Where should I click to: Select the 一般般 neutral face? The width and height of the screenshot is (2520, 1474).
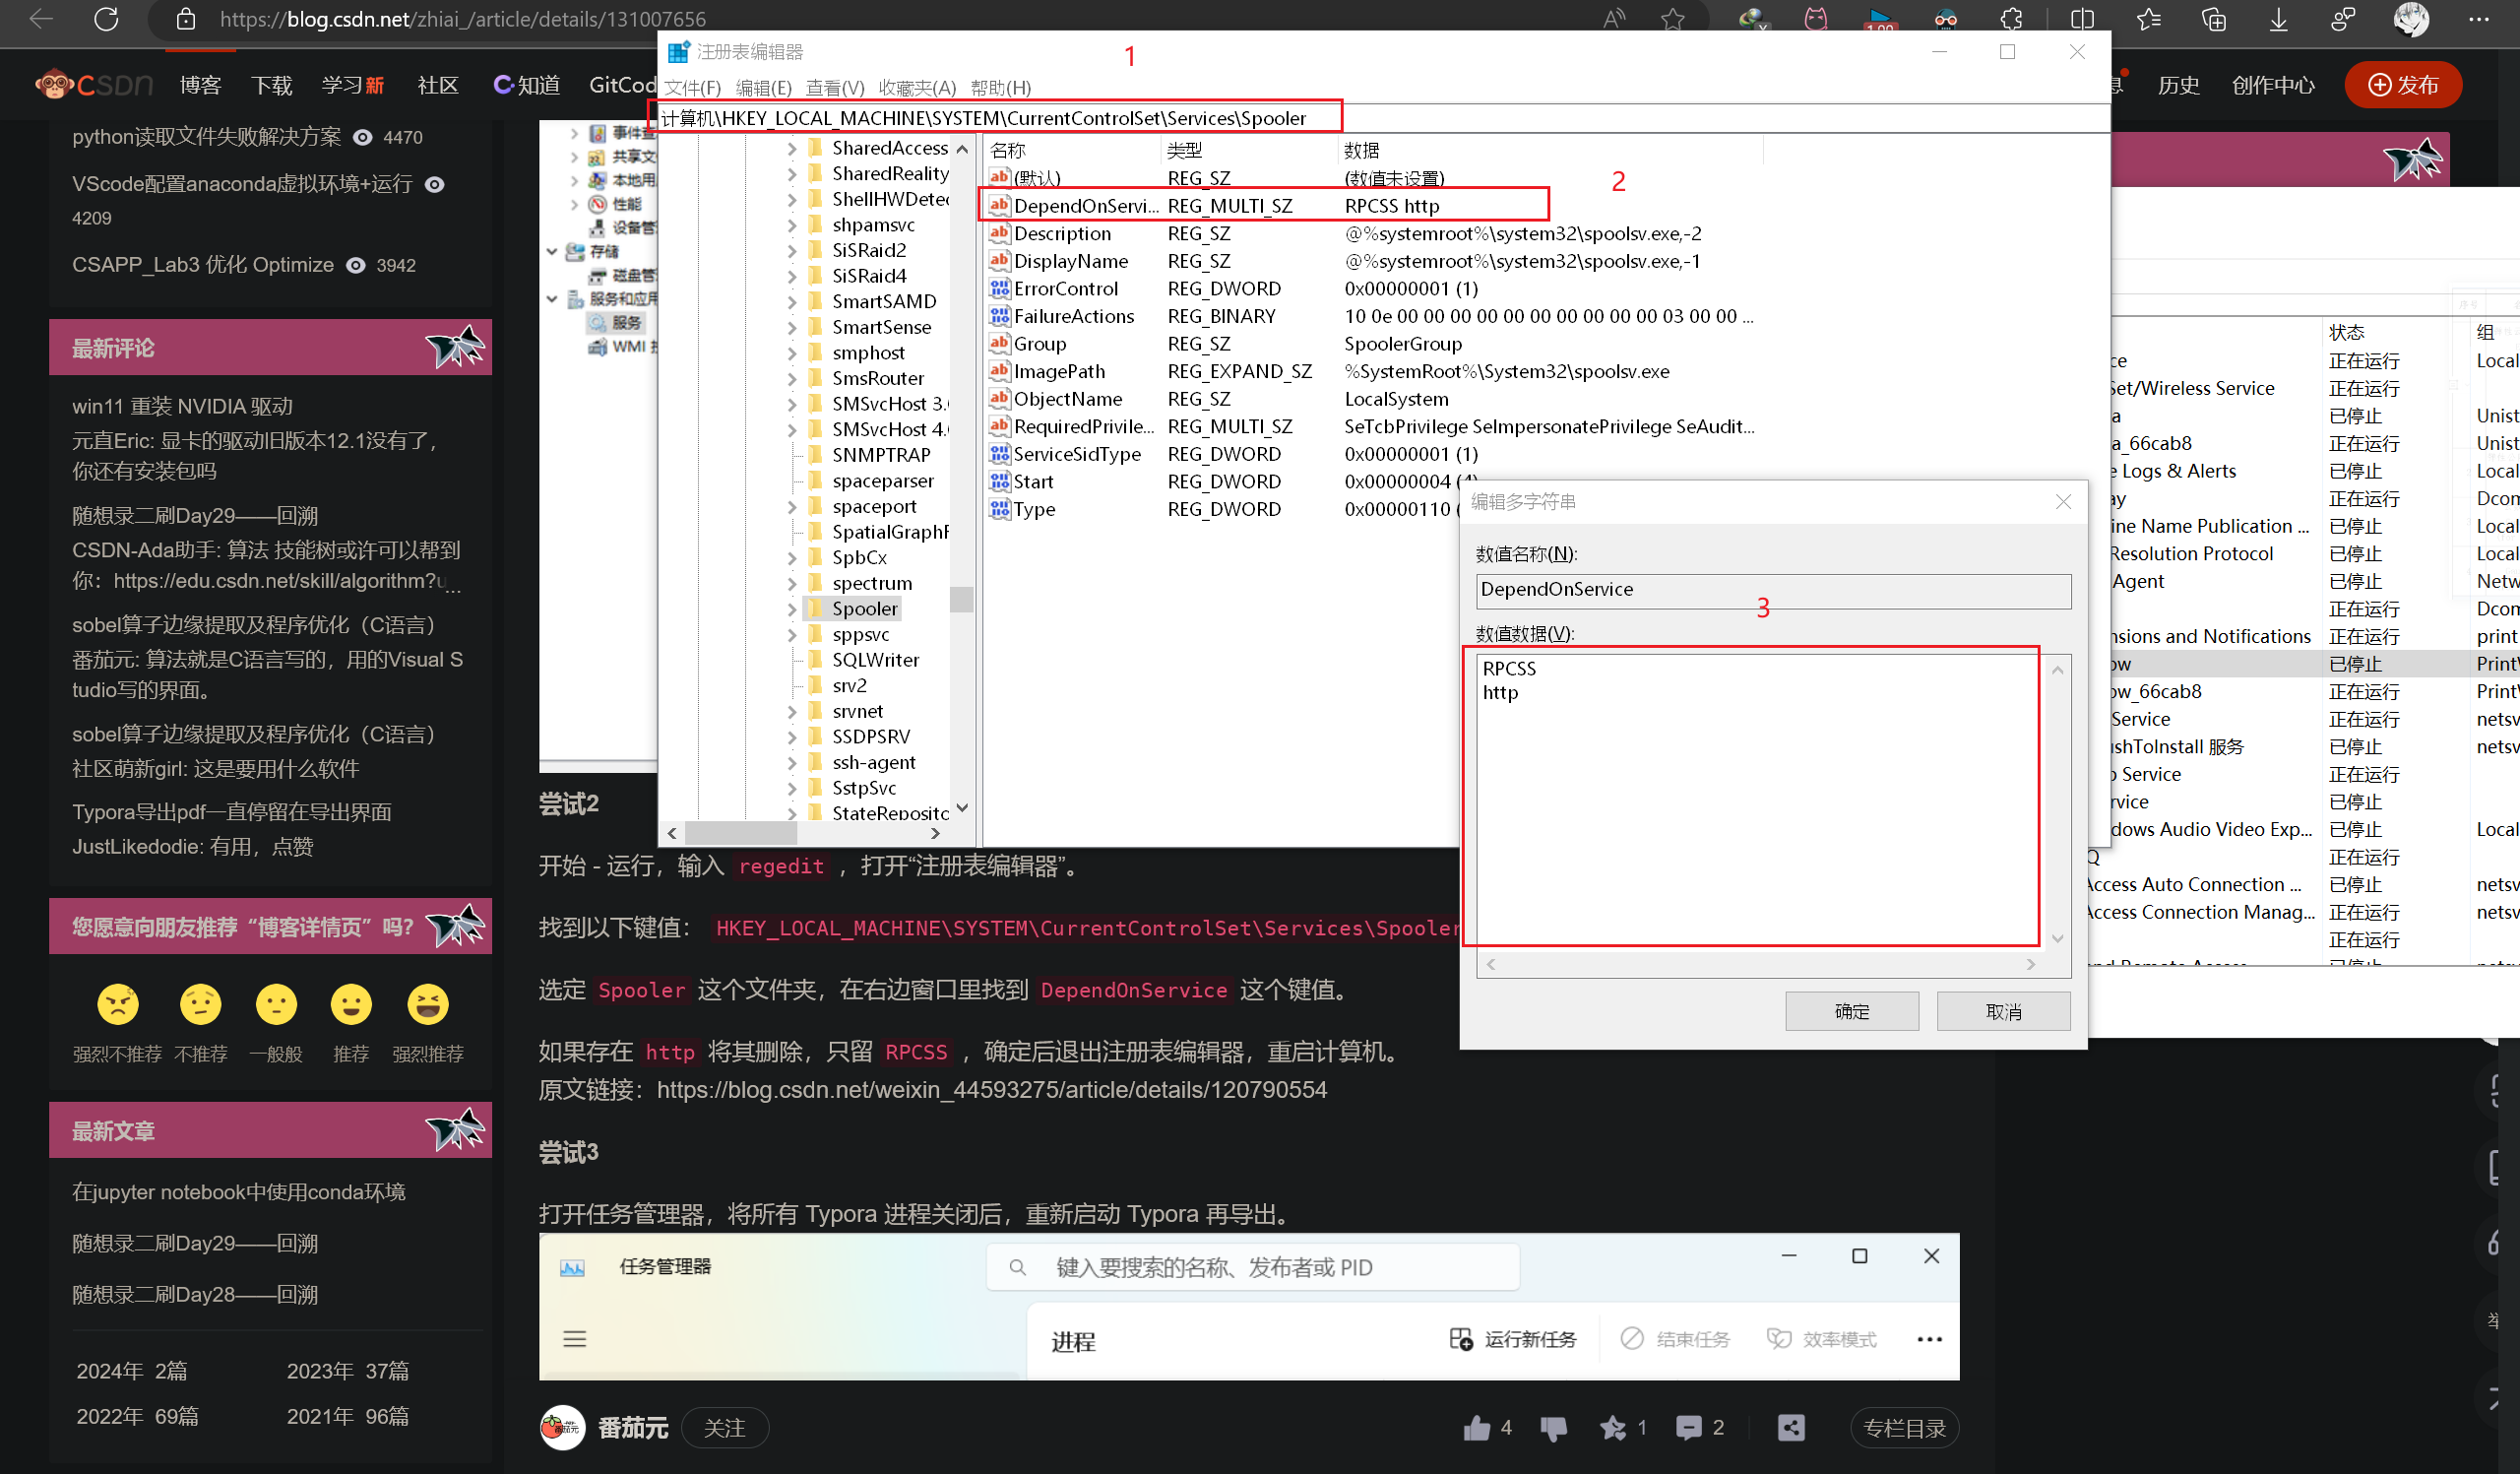[276, 1004]
